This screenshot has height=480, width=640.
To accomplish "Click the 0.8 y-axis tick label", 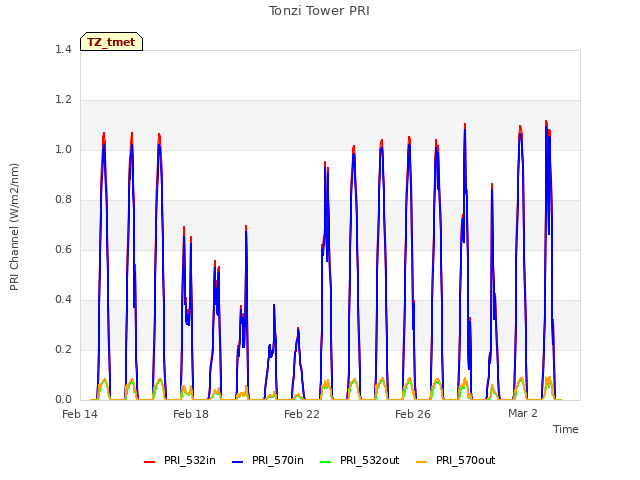I will click(63, 200).
